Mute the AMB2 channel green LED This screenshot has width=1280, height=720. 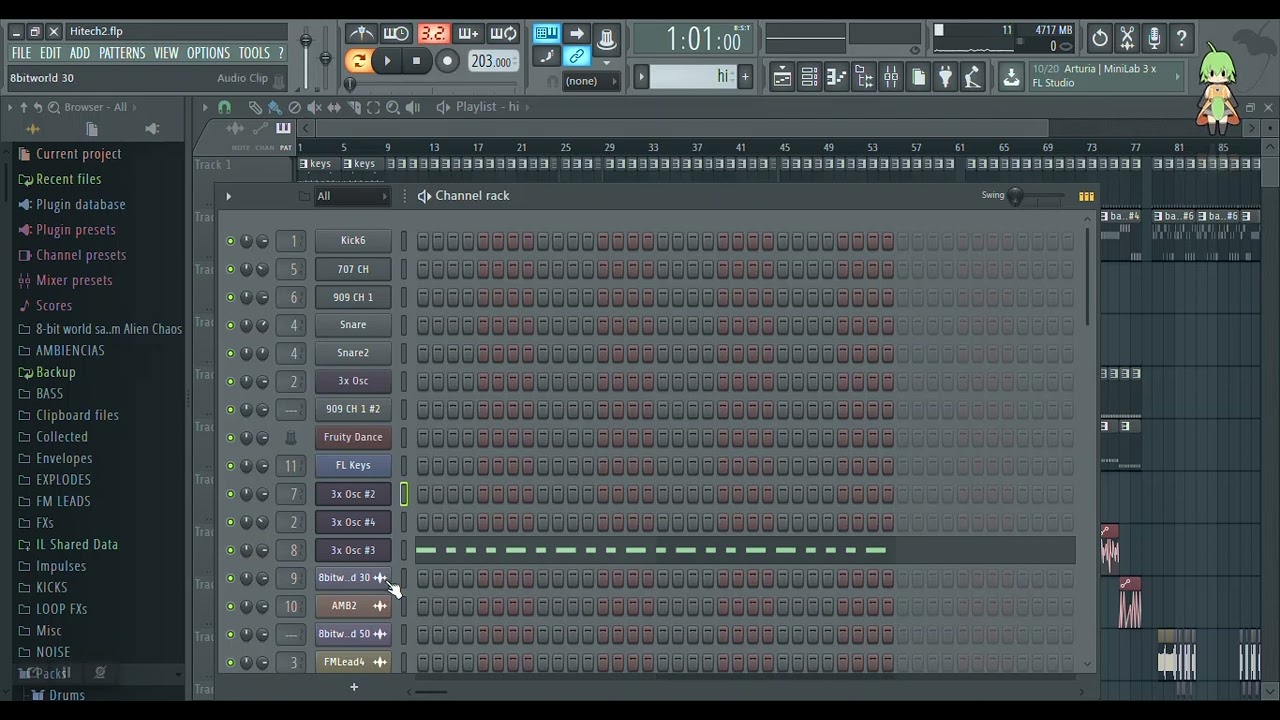[230, 606]
